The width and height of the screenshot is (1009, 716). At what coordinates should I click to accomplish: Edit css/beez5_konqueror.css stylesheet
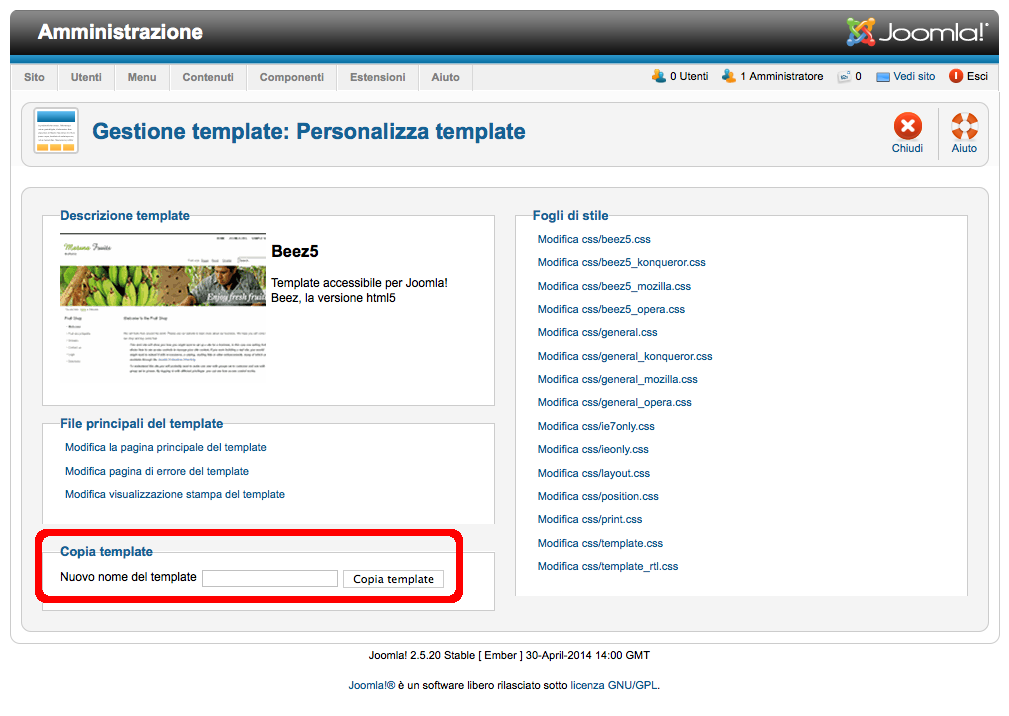(x=622, y=262)
